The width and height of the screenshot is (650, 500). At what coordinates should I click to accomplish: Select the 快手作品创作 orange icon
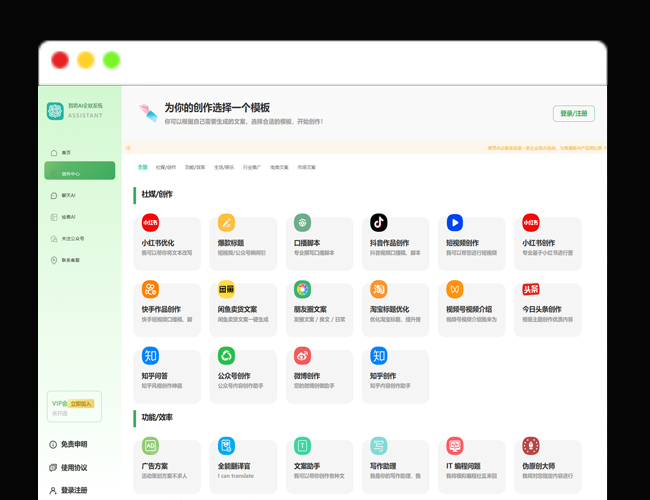150,289
